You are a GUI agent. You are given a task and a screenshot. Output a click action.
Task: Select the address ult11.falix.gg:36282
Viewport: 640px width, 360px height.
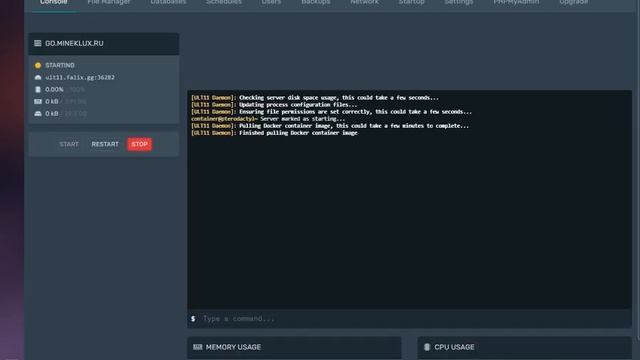[x=80, y=77]
